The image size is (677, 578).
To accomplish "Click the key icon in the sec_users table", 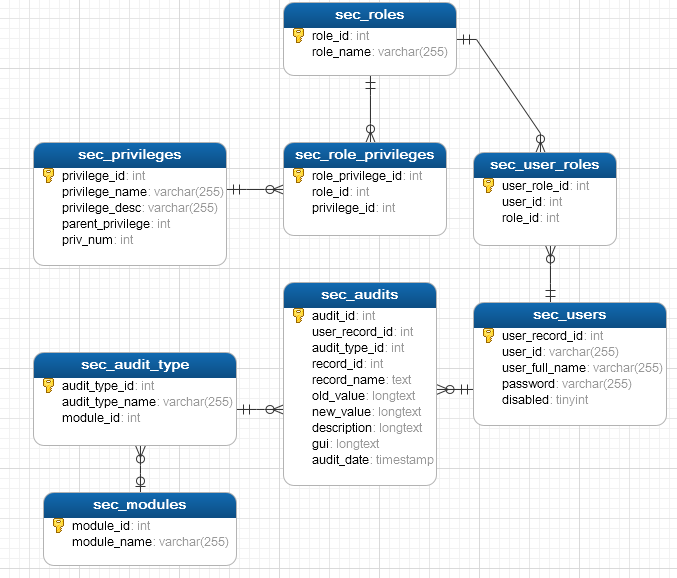I will [x=488, y=335].
